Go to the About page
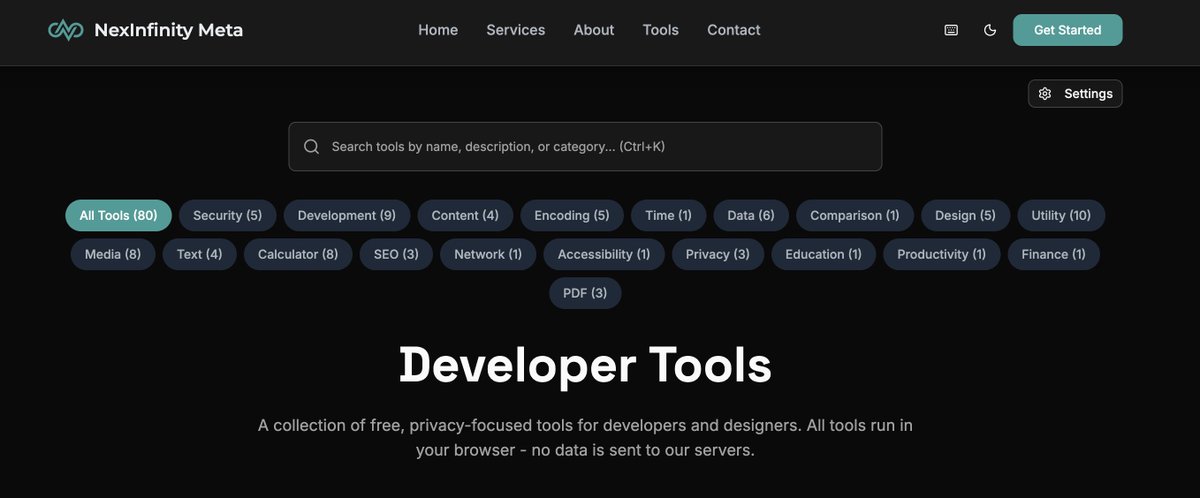The height and width of the screenshot is (498, 1200). coord(594,30)
